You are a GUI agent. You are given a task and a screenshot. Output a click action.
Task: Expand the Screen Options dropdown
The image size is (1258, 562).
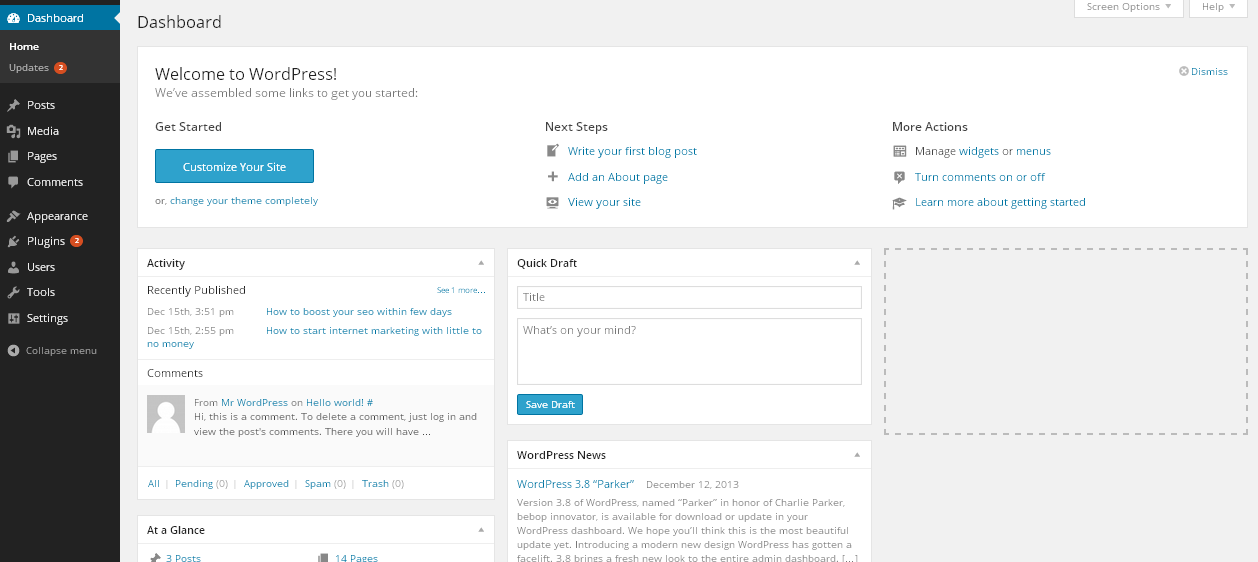click(x=1129, y=7)
